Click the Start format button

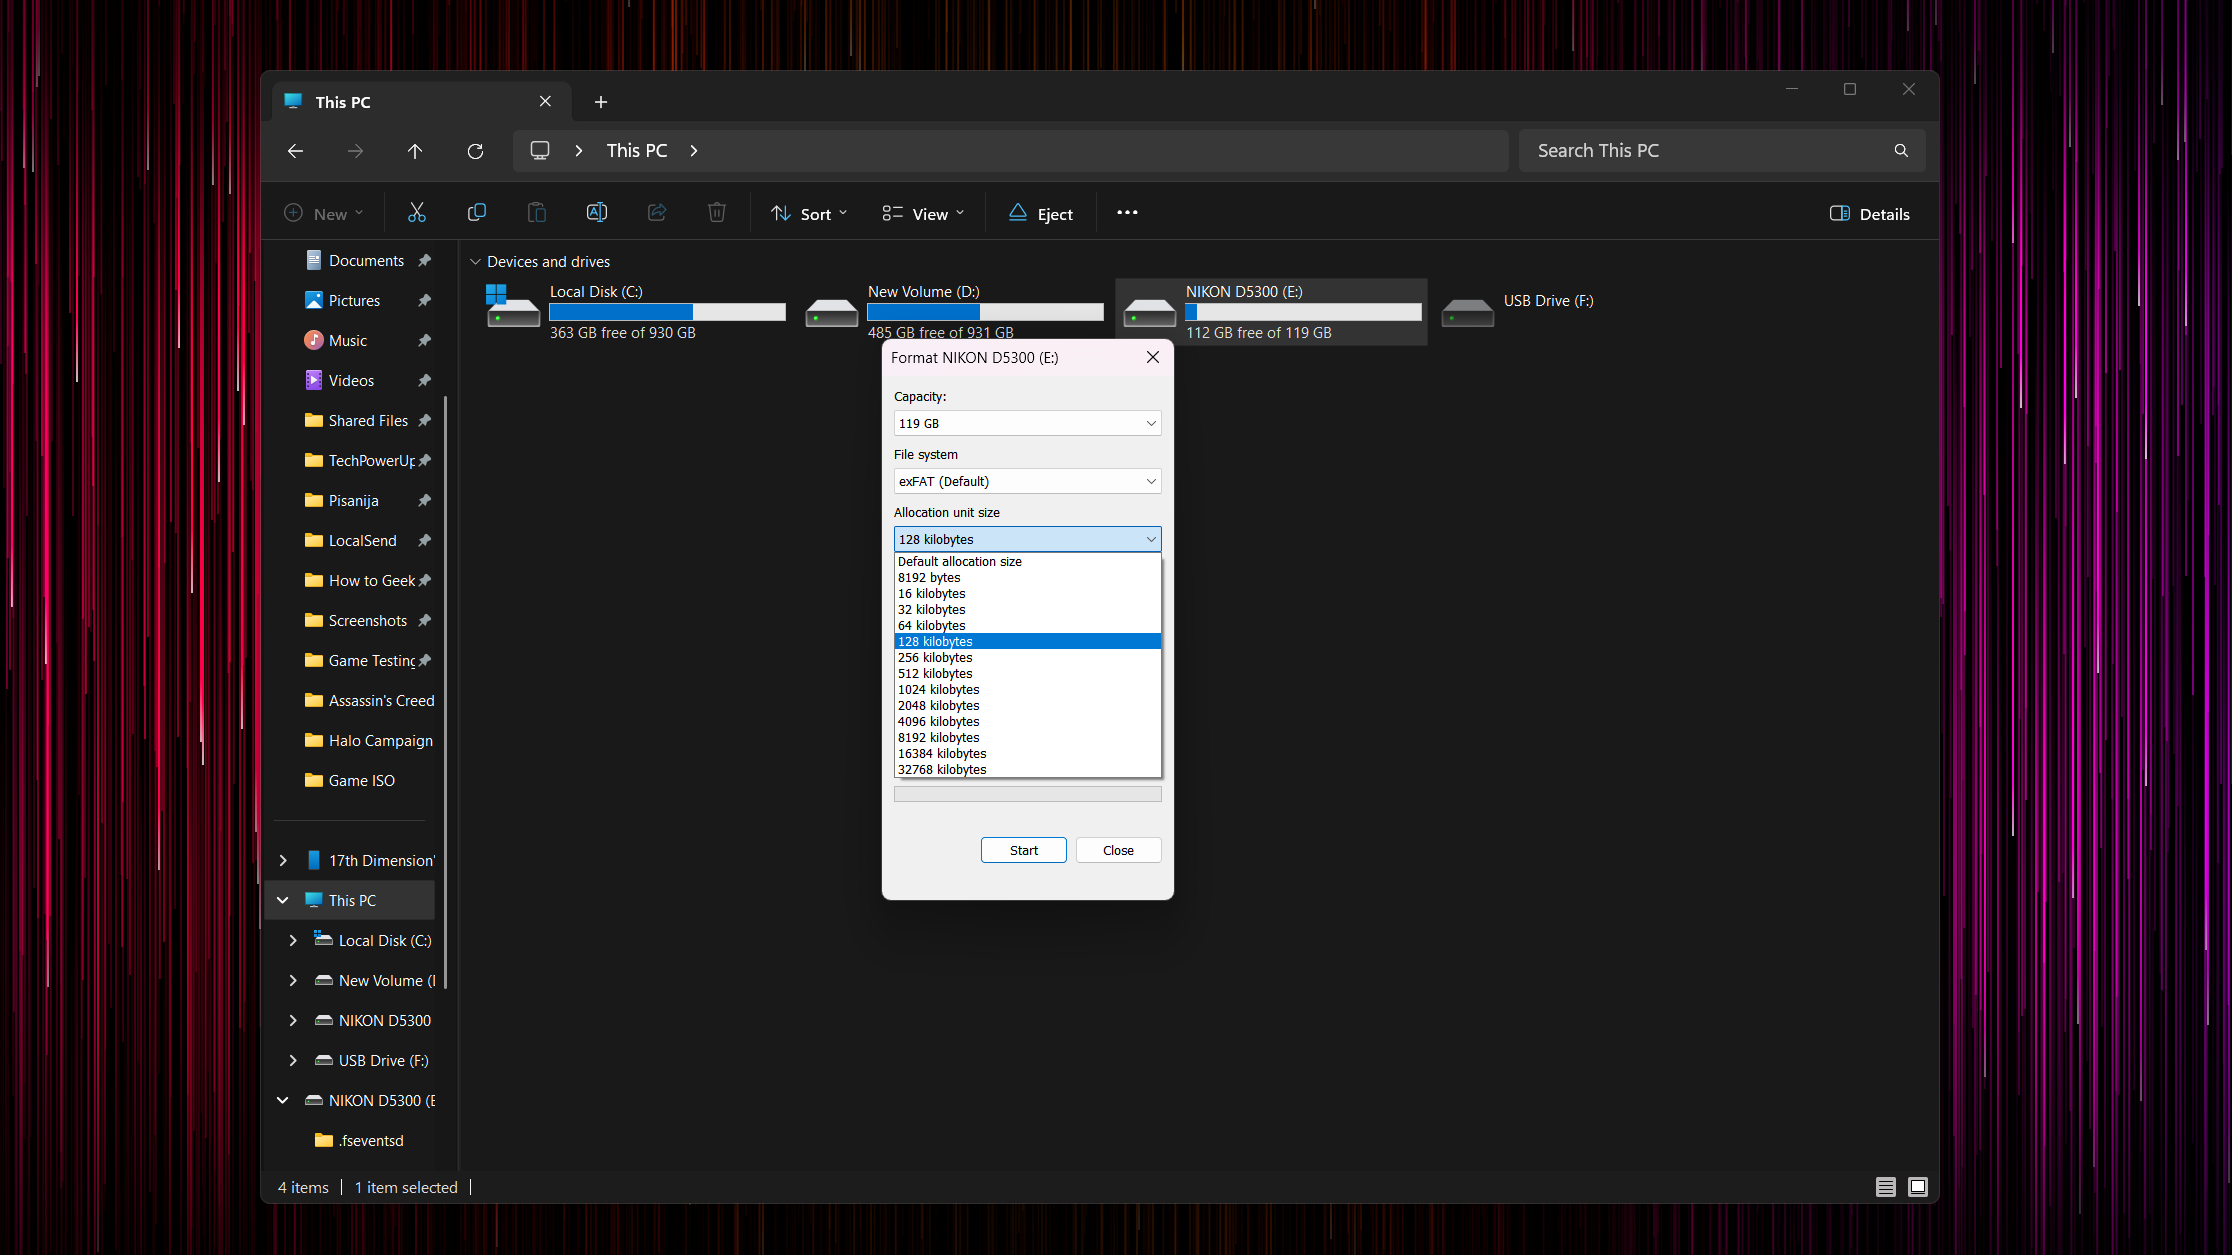coord(1024,851)
